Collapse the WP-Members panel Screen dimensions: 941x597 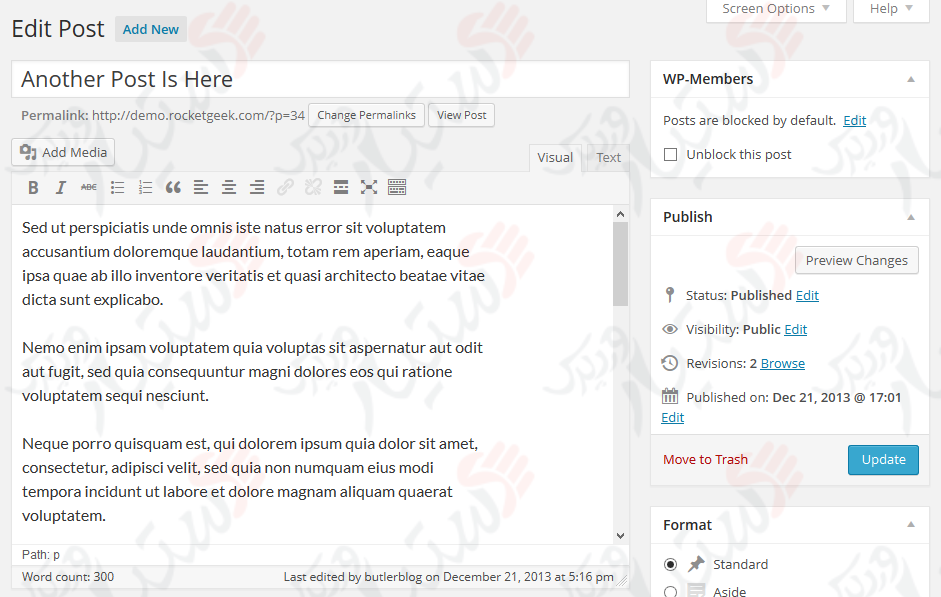(910, 78)
